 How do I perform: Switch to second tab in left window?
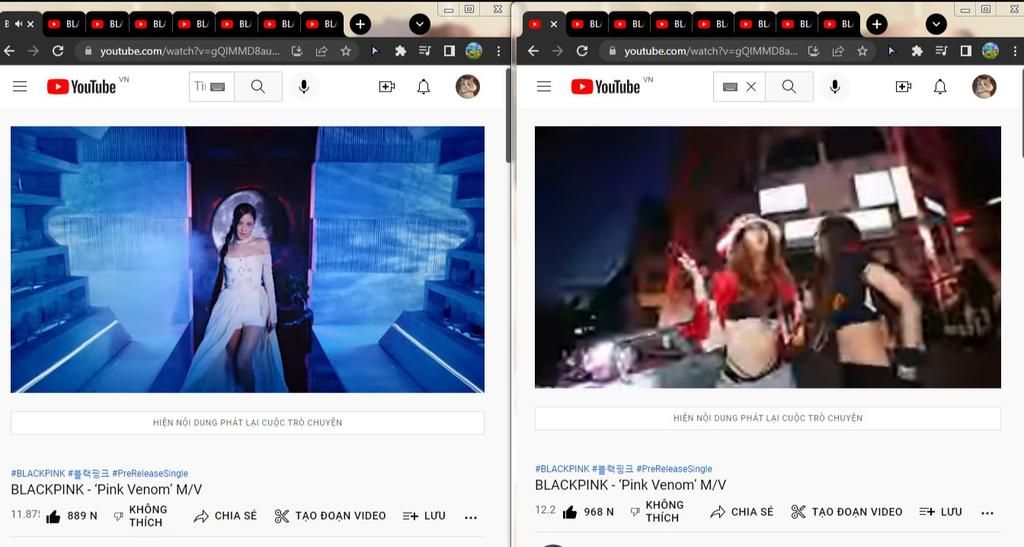point(64,24)
